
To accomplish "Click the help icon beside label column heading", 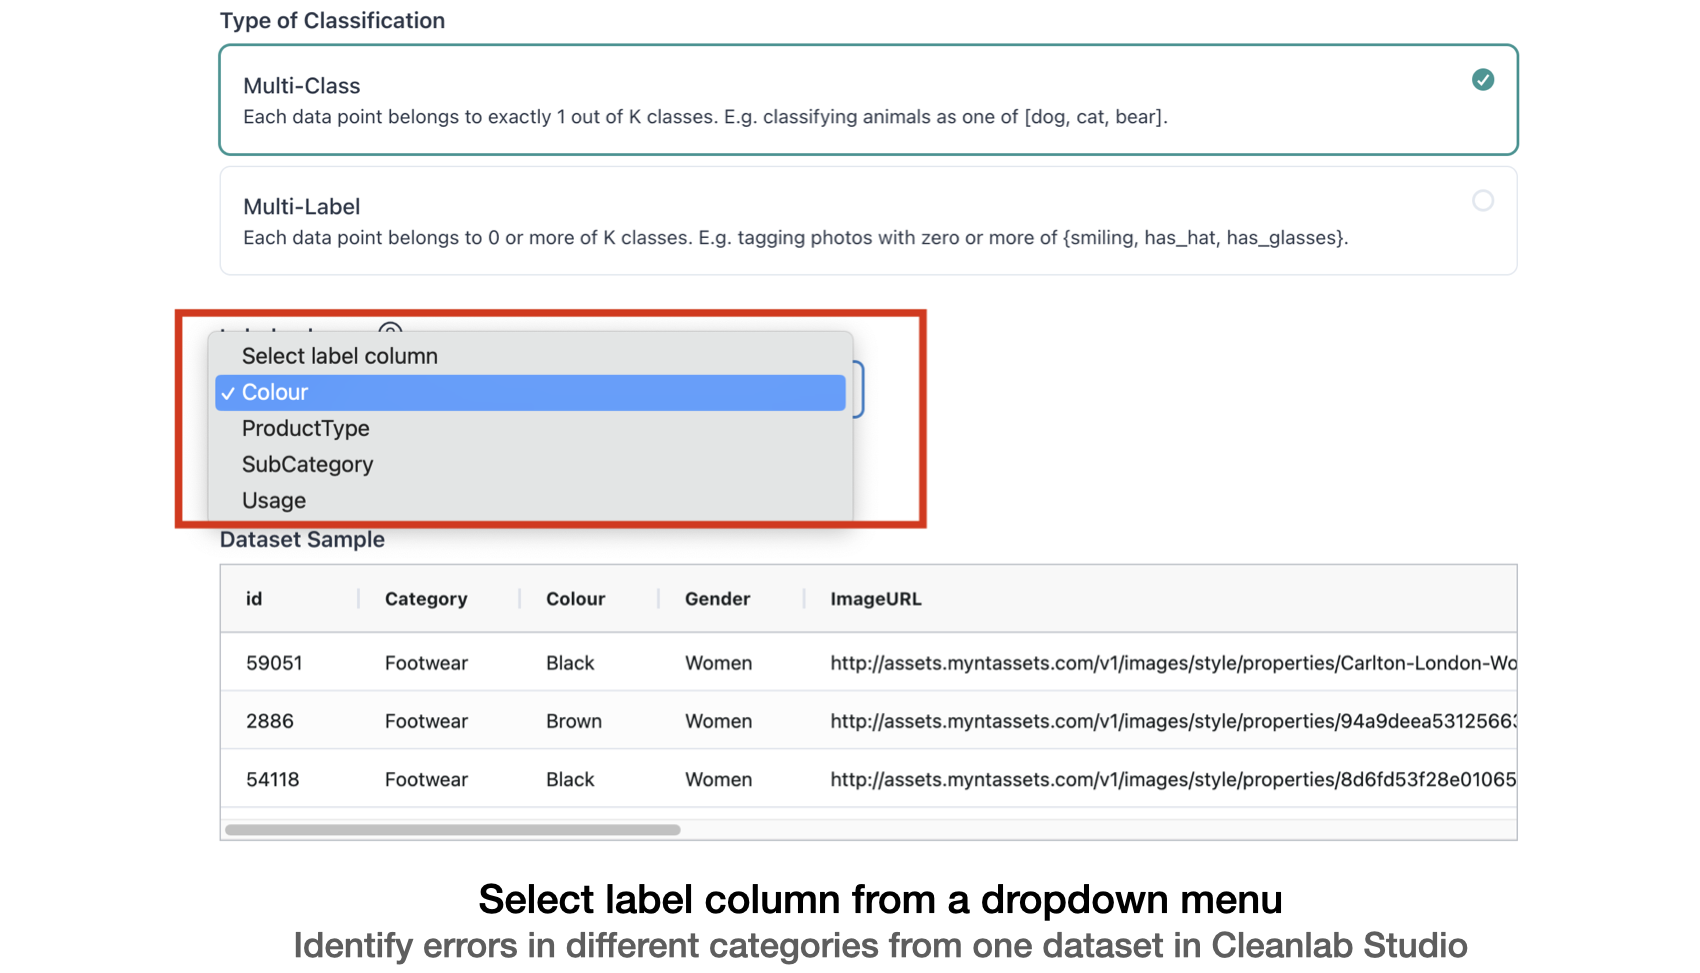I will coord(390,329).
